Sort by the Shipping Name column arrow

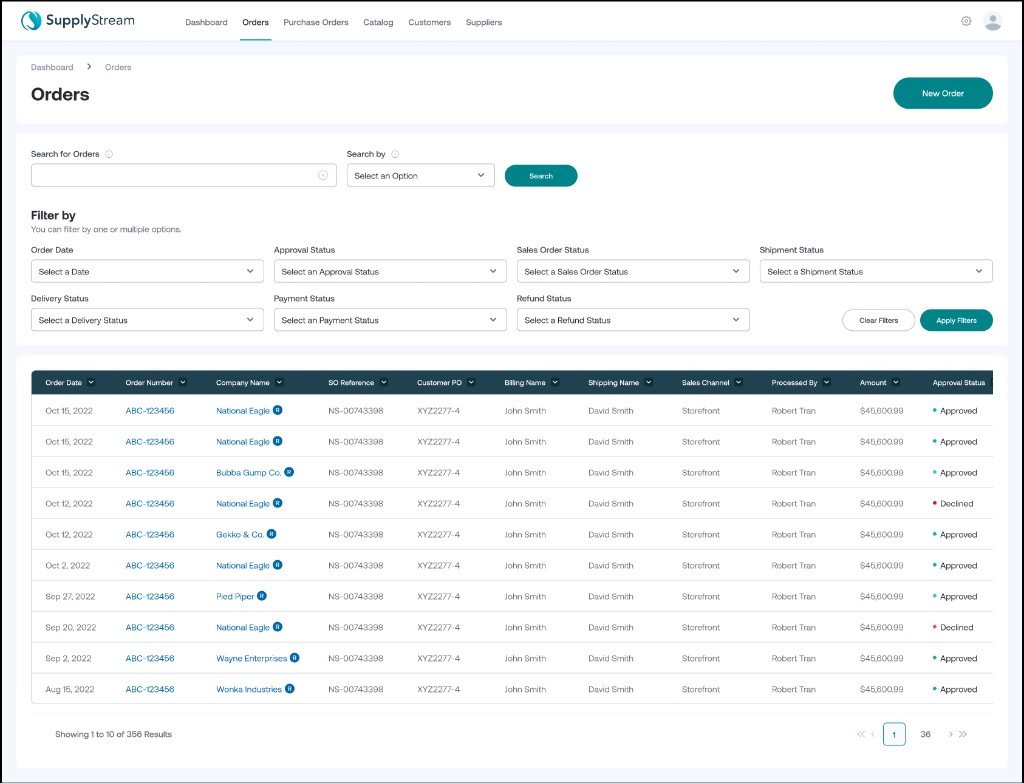coord(648,382)
